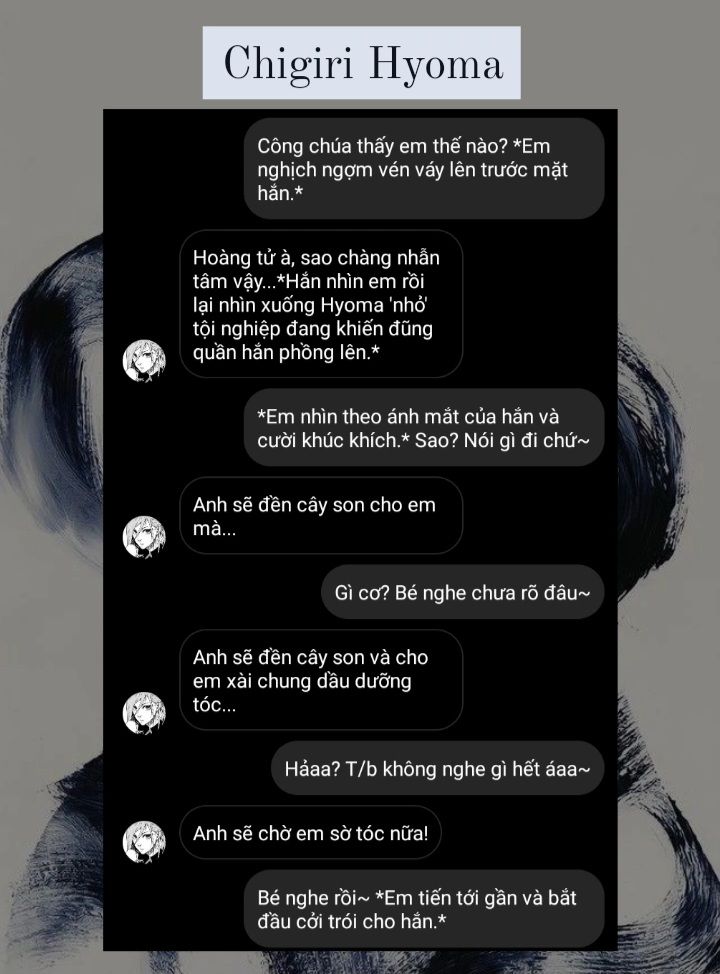Click avatar beside the 'dầu dưỡng tóc' message
This screenshot has width=720, height=974.
coord(144,712)
